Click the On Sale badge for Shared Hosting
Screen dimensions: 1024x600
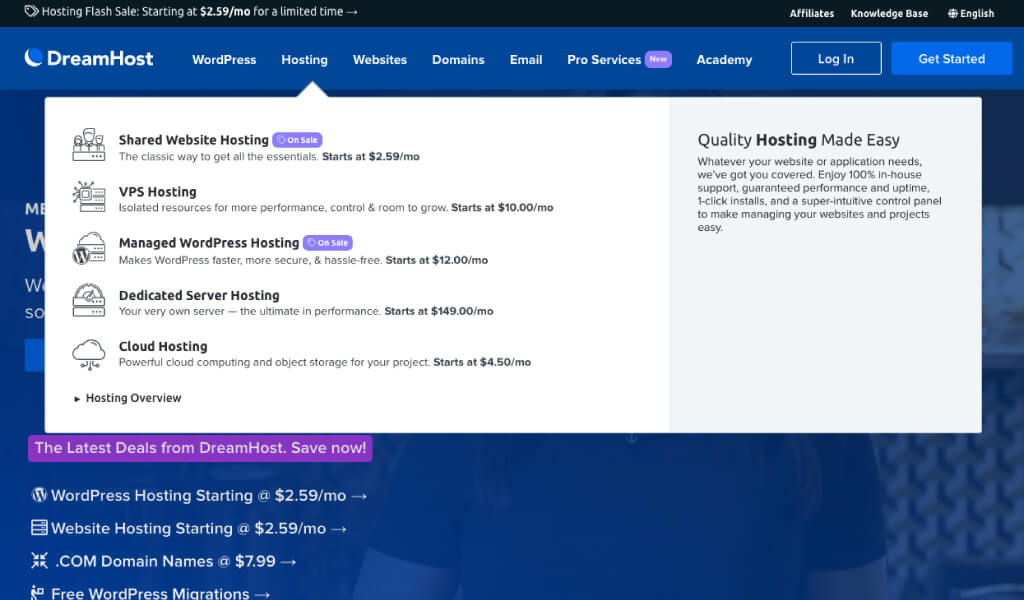pyautogui.click(x=297, y=140)
